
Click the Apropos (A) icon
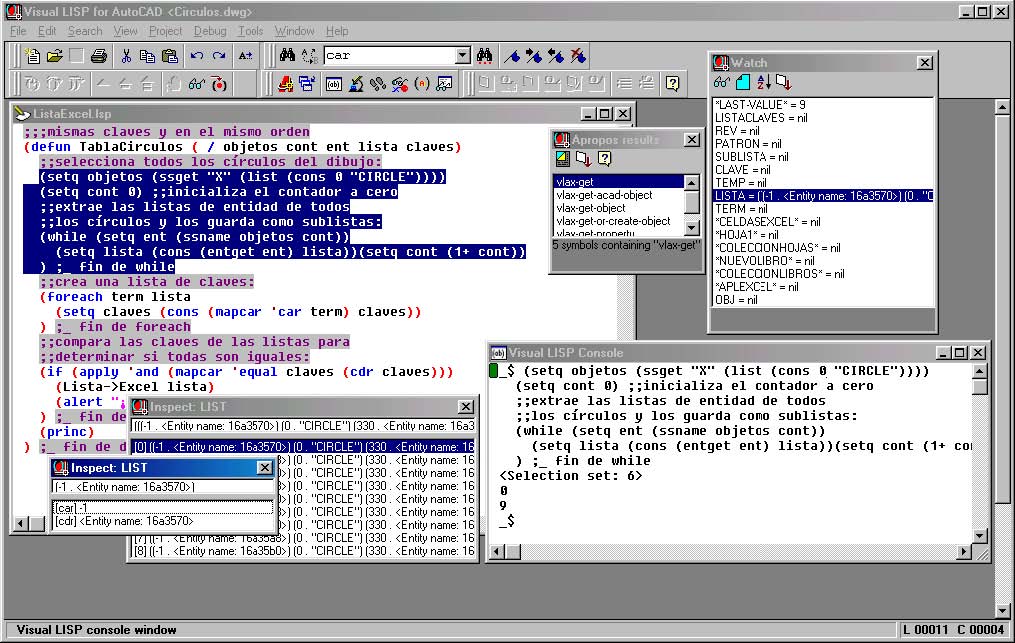(x=422, y=84)
